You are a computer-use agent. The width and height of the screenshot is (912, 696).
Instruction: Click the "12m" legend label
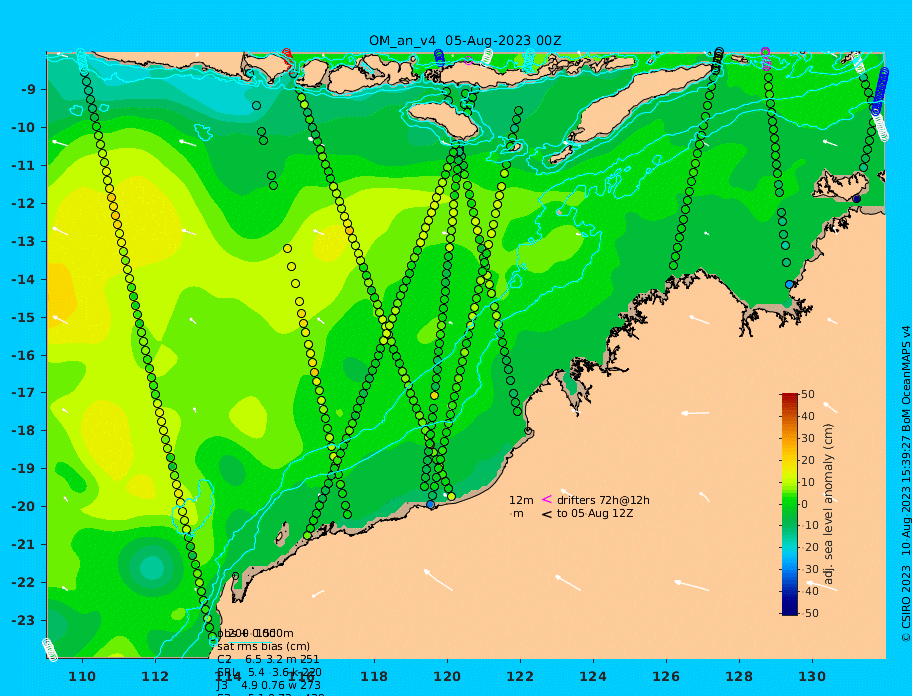(521, 500)
